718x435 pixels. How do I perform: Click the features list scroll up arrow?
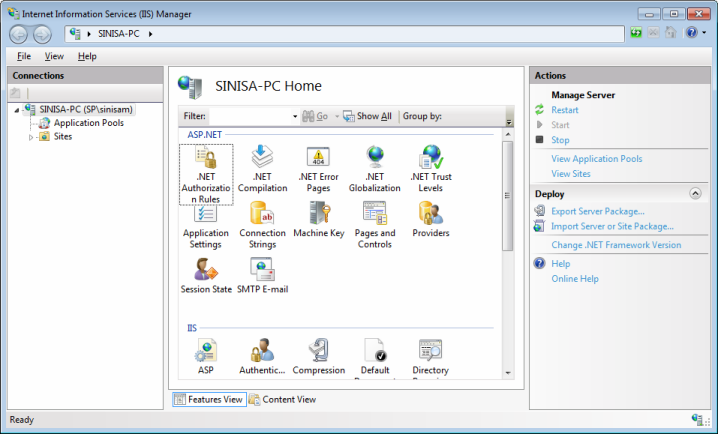508,135
